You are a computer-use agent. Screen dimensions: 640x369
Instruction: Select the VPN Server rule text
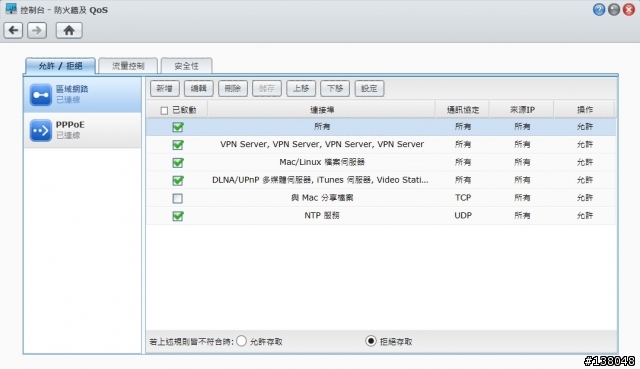point(322,144)
